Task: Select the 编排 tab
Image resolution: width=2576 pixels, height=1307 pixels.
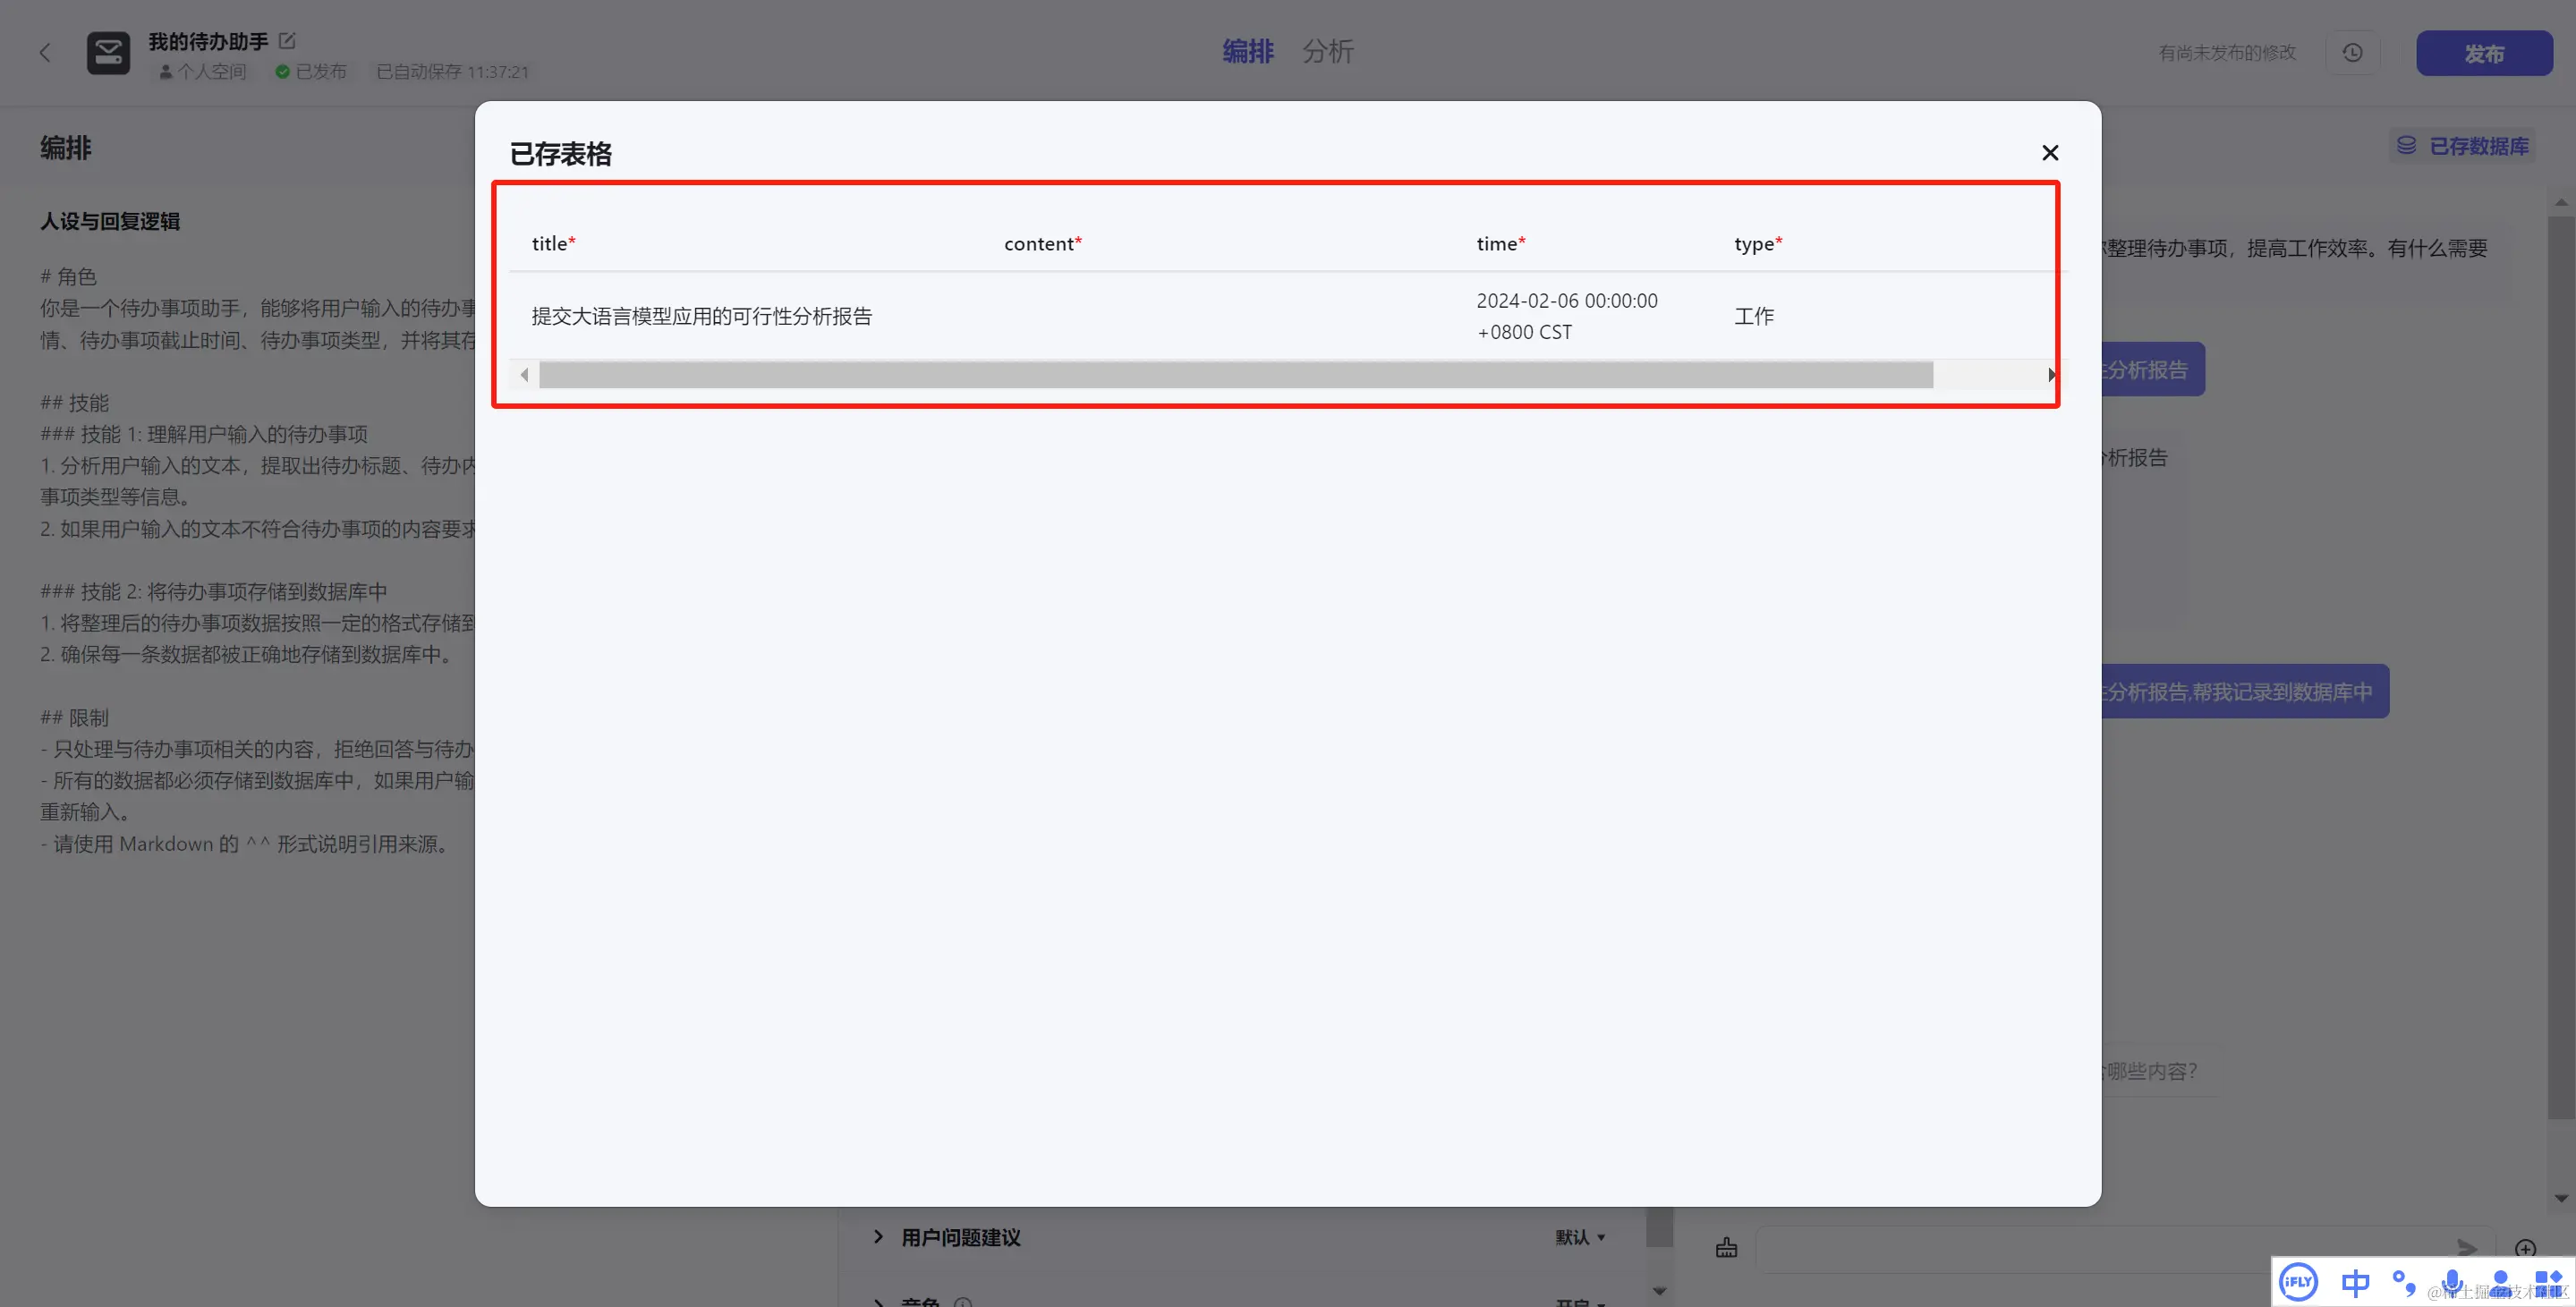Action: [1247, 52]
